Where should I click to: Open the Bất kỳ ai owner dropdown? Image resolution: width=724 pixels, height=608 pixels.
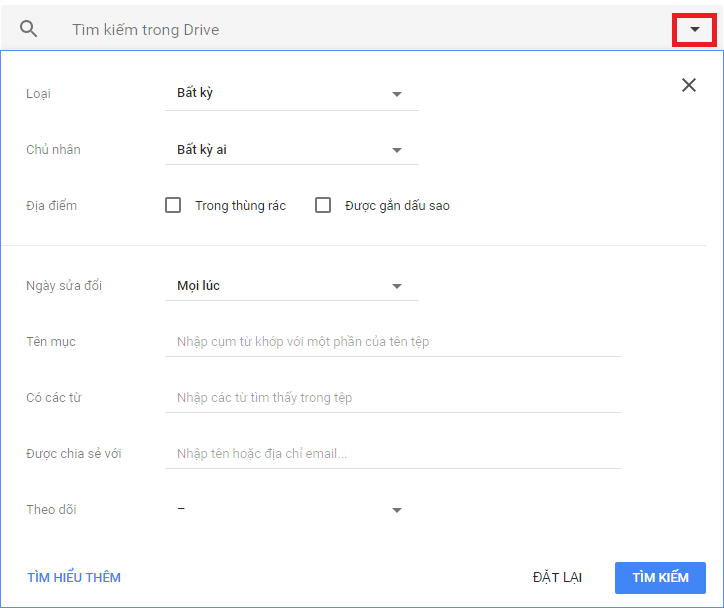point(291,150)
